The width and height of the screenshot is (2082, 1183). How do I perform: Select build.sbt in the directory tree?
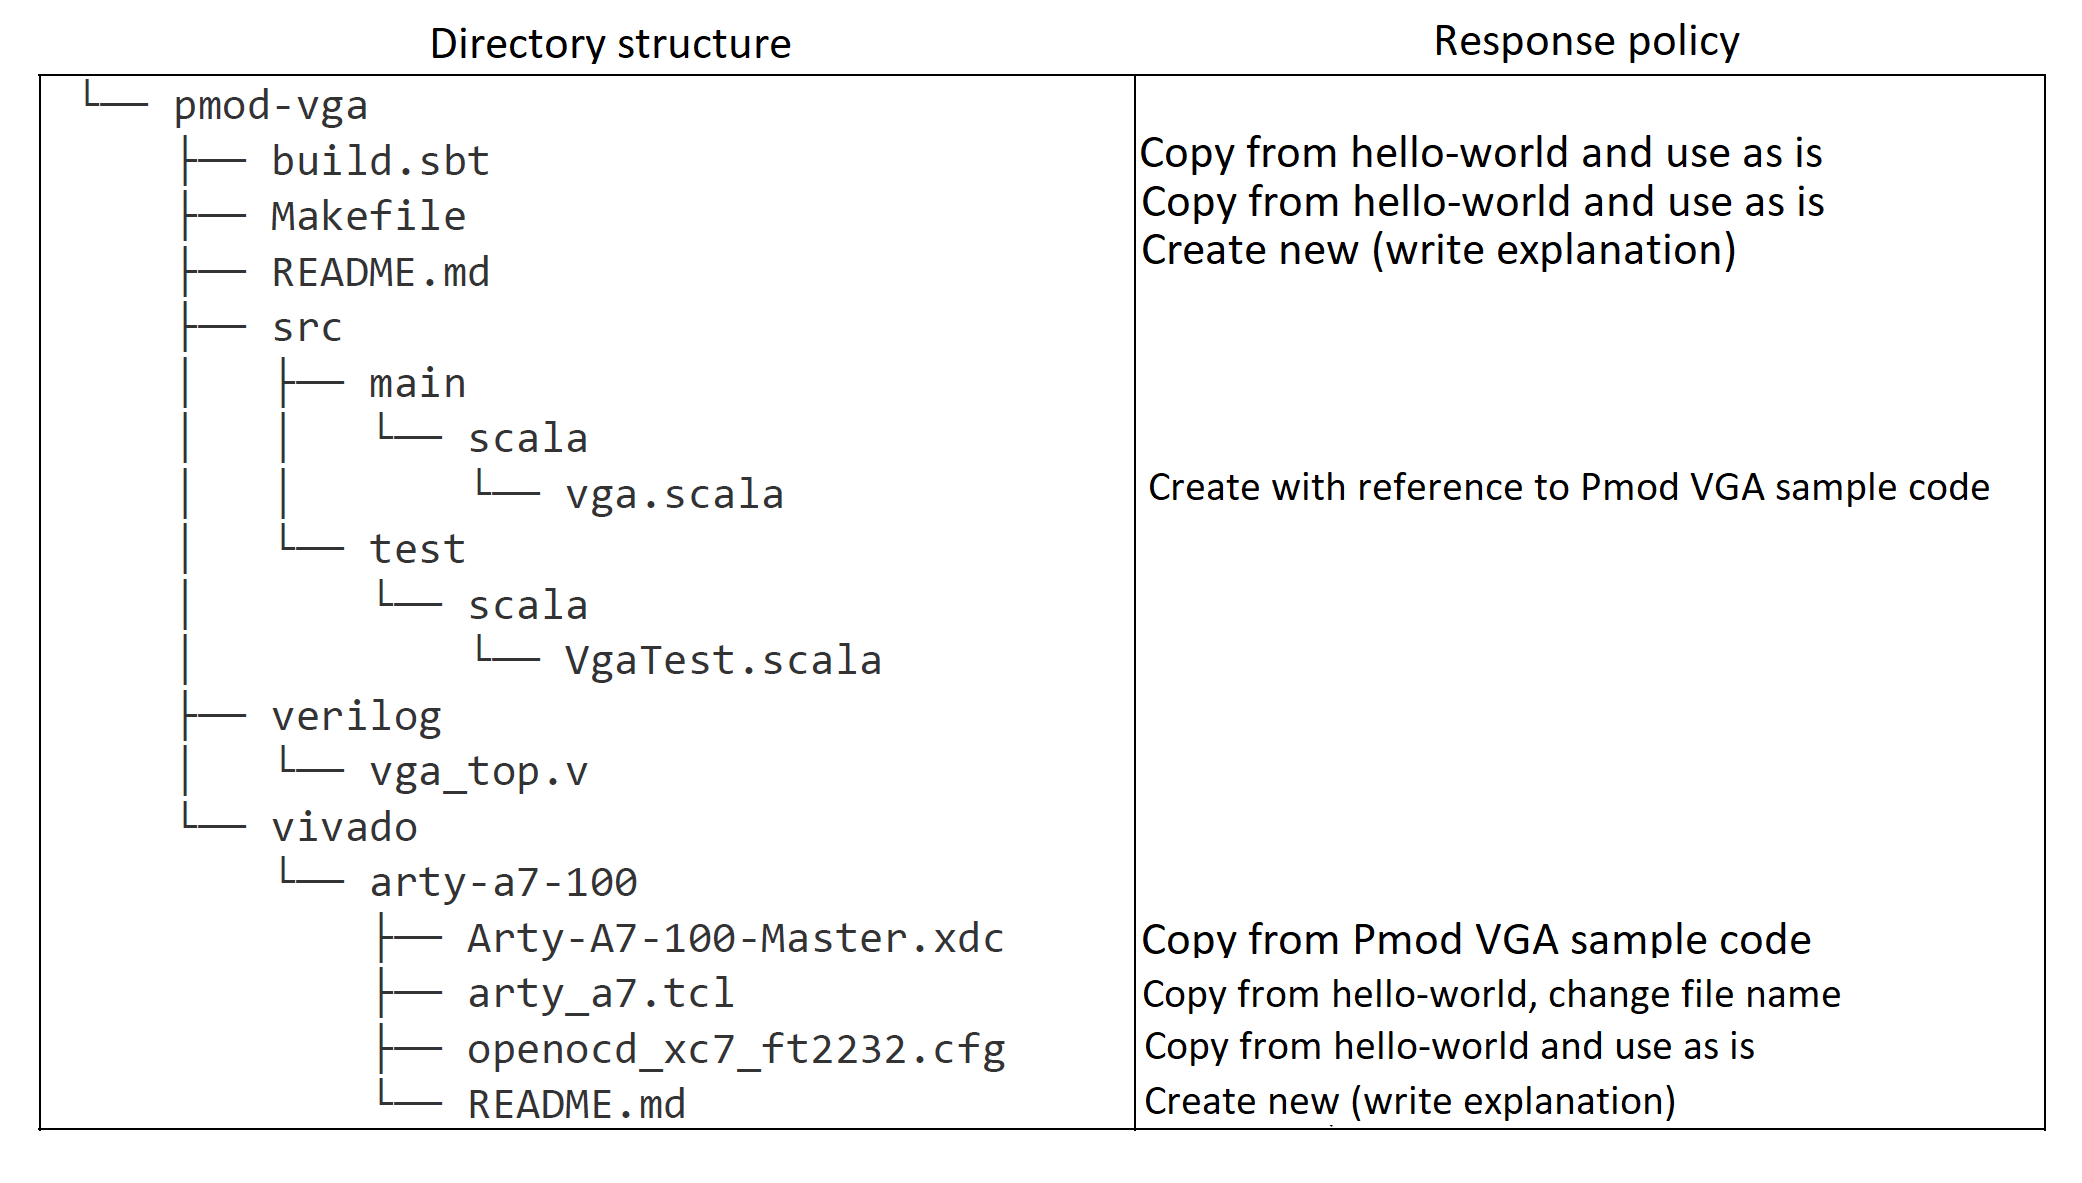[x=380, y=161]
